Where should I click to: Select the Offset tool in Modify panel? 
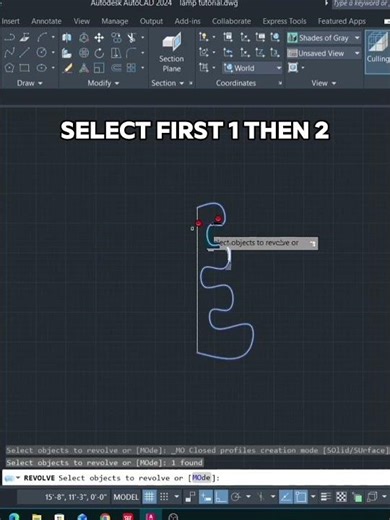[x=116, y=68]
